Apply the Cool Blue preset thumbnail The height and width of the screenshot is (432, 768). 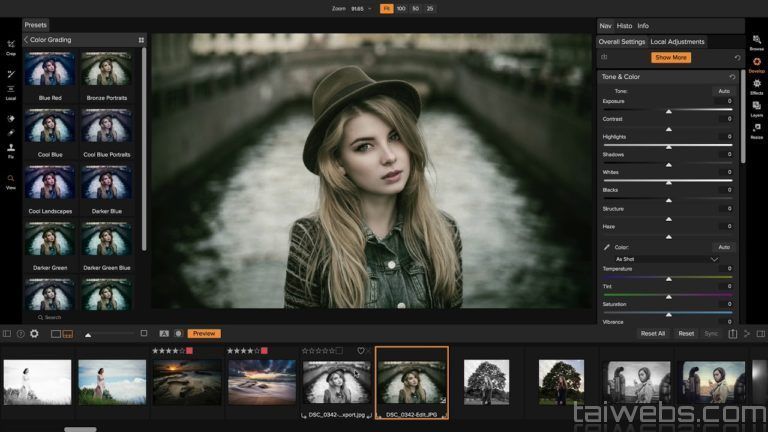50,127
